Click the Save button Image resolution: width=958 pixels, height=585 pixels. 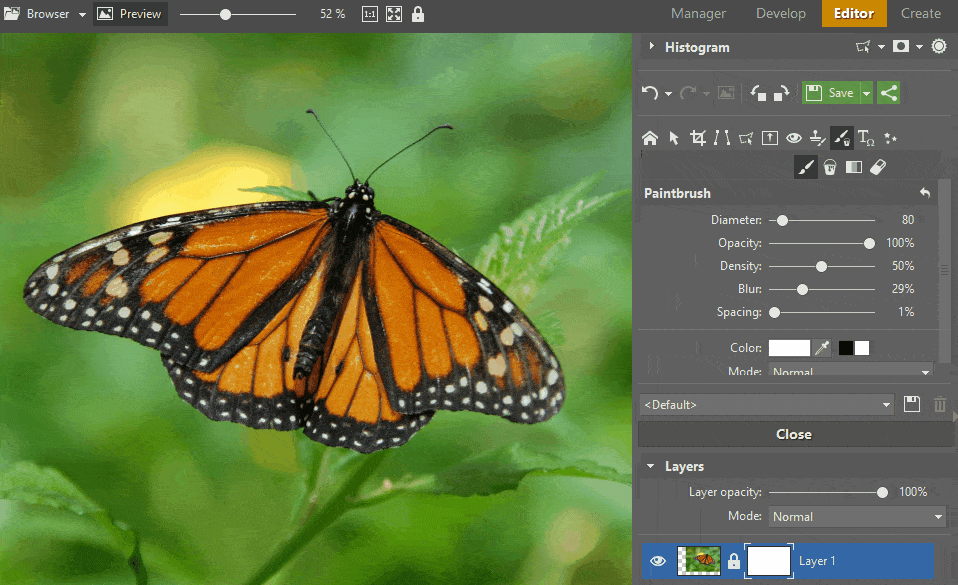830,93
